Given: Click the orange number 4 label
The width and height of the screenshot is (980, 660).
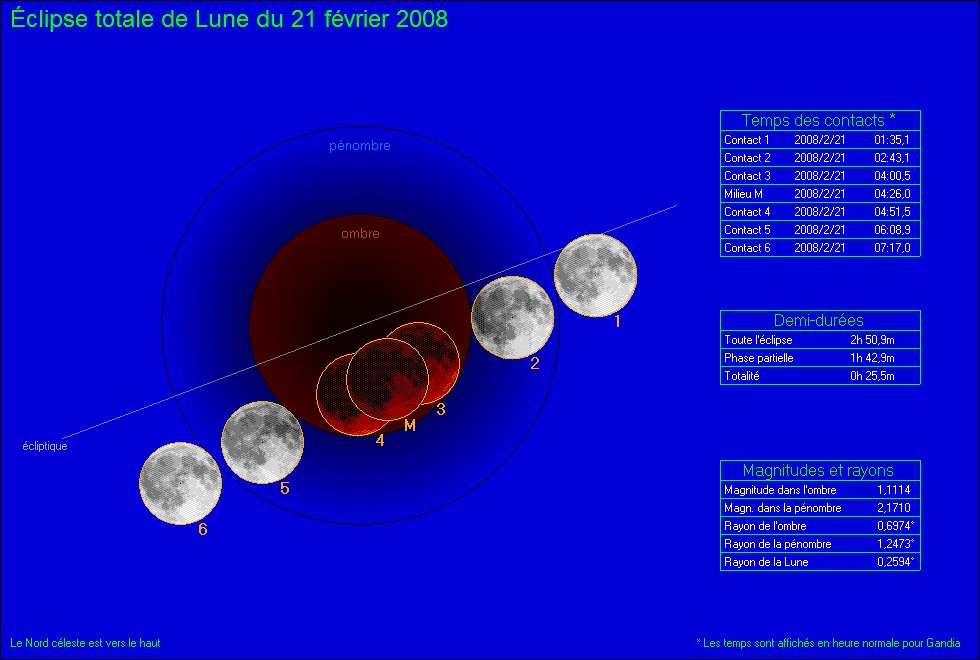Looking at the screenshot, I should pyautogui.click(x=380, y=439).
